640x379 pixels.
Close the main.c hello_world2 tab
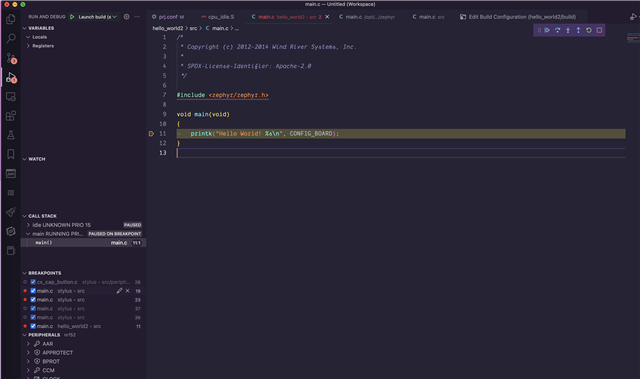pos(327,17)
